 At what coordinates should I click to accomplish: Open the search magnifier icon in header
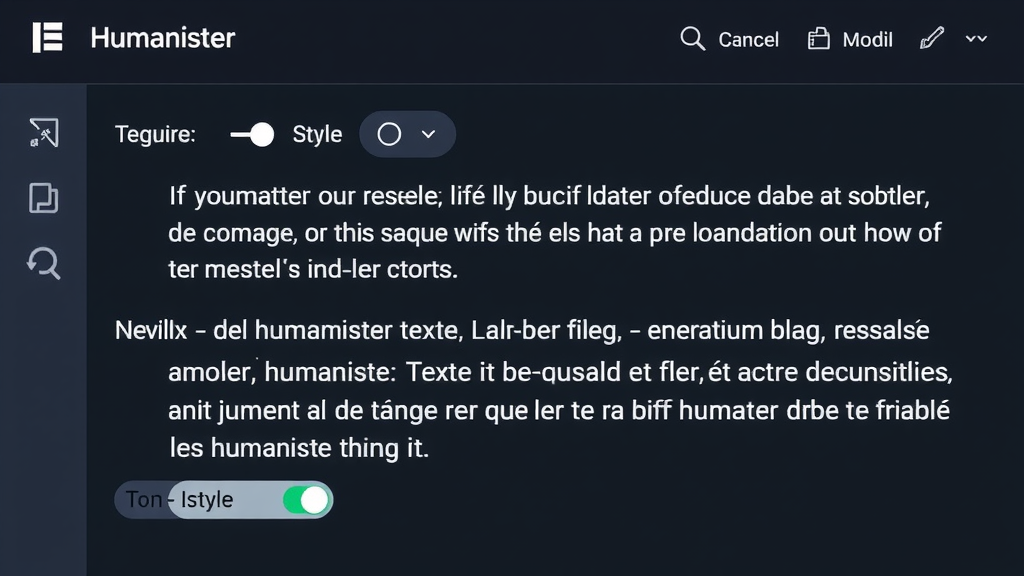click(x=692, y=38)
